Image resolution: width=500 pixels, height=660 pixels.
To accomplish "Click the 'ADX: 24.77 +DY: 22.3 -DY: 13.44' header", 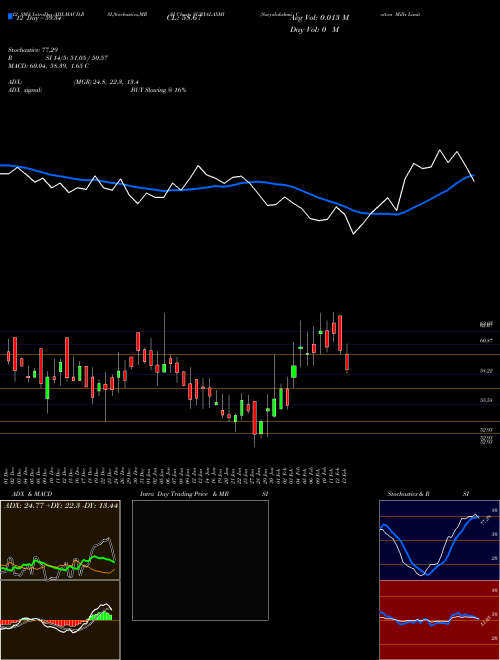I will [x=61, y=504].
